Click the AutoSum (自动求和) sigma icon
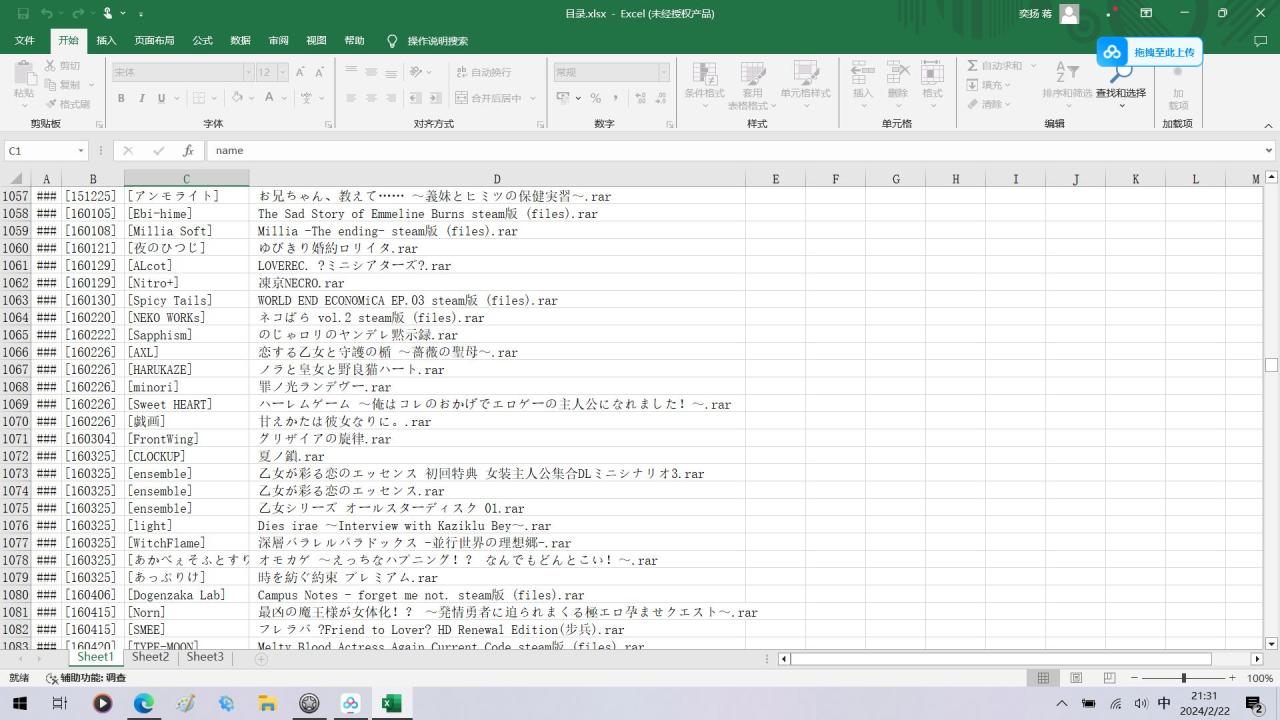This screenshot has height=720, width=1280. tap(972, 66)
